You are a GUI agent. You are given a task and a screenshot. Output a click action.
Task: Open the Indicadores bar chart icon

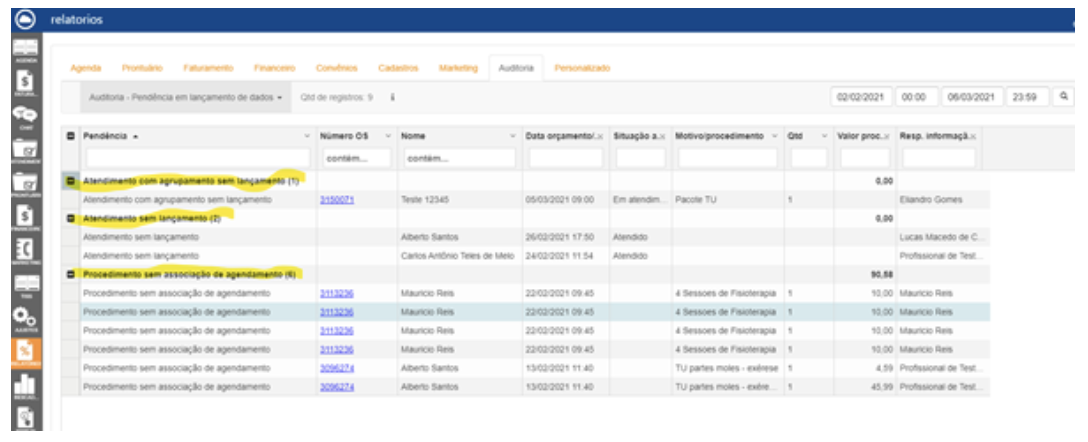pos(25,387)
